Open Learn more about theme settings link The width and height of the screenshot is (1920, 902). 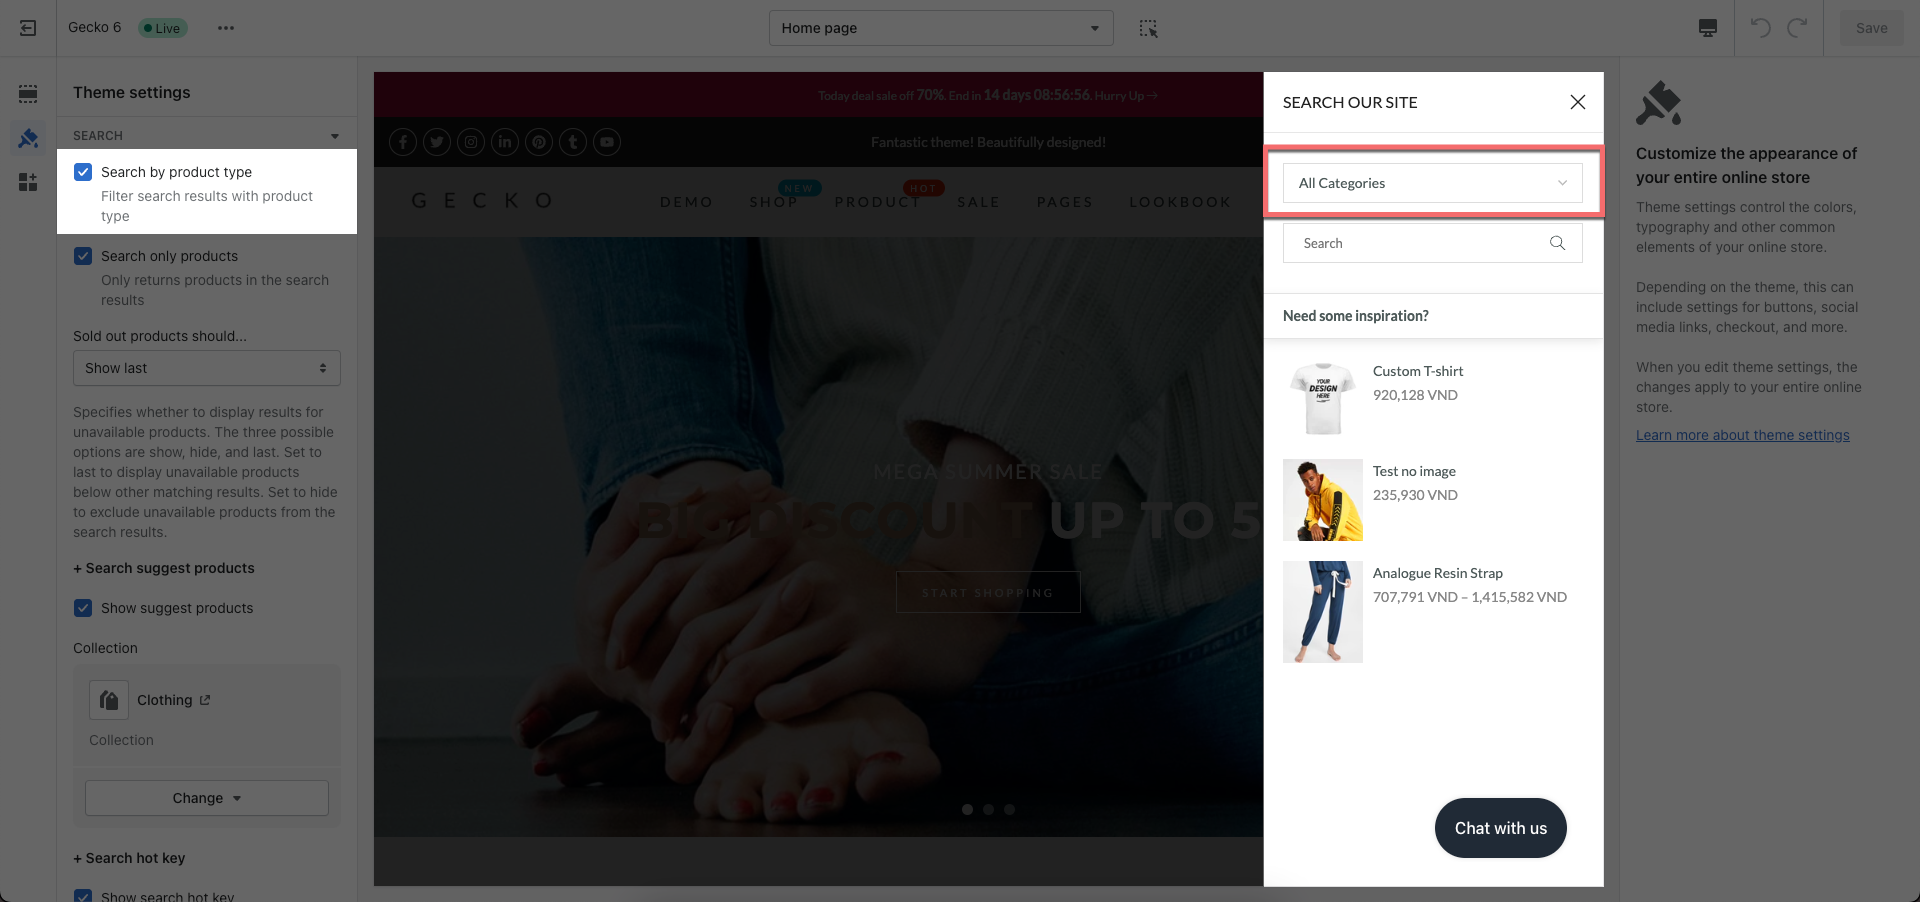coord(1743,435)
